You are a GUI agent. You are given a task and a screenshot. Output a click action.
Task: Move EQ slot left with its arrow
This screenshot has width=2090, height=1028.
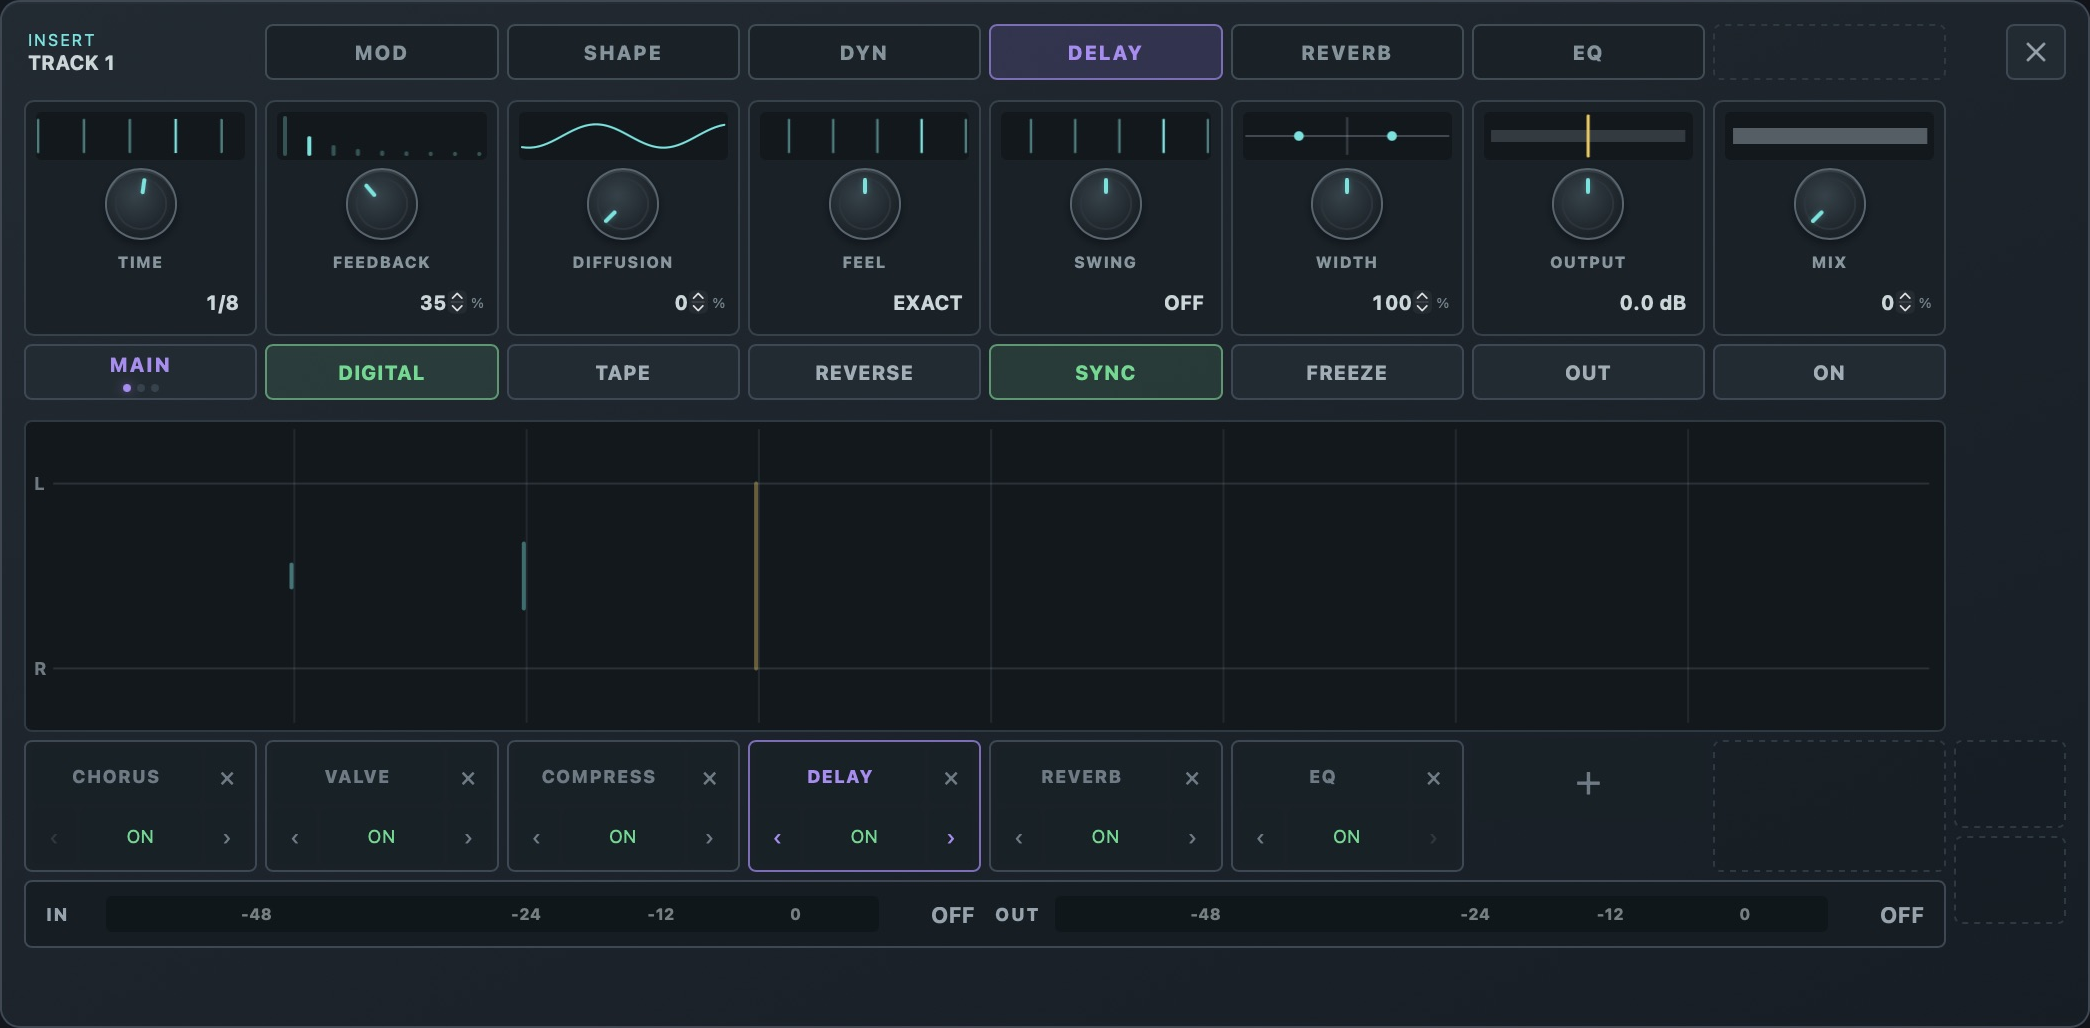(1260, 838)
